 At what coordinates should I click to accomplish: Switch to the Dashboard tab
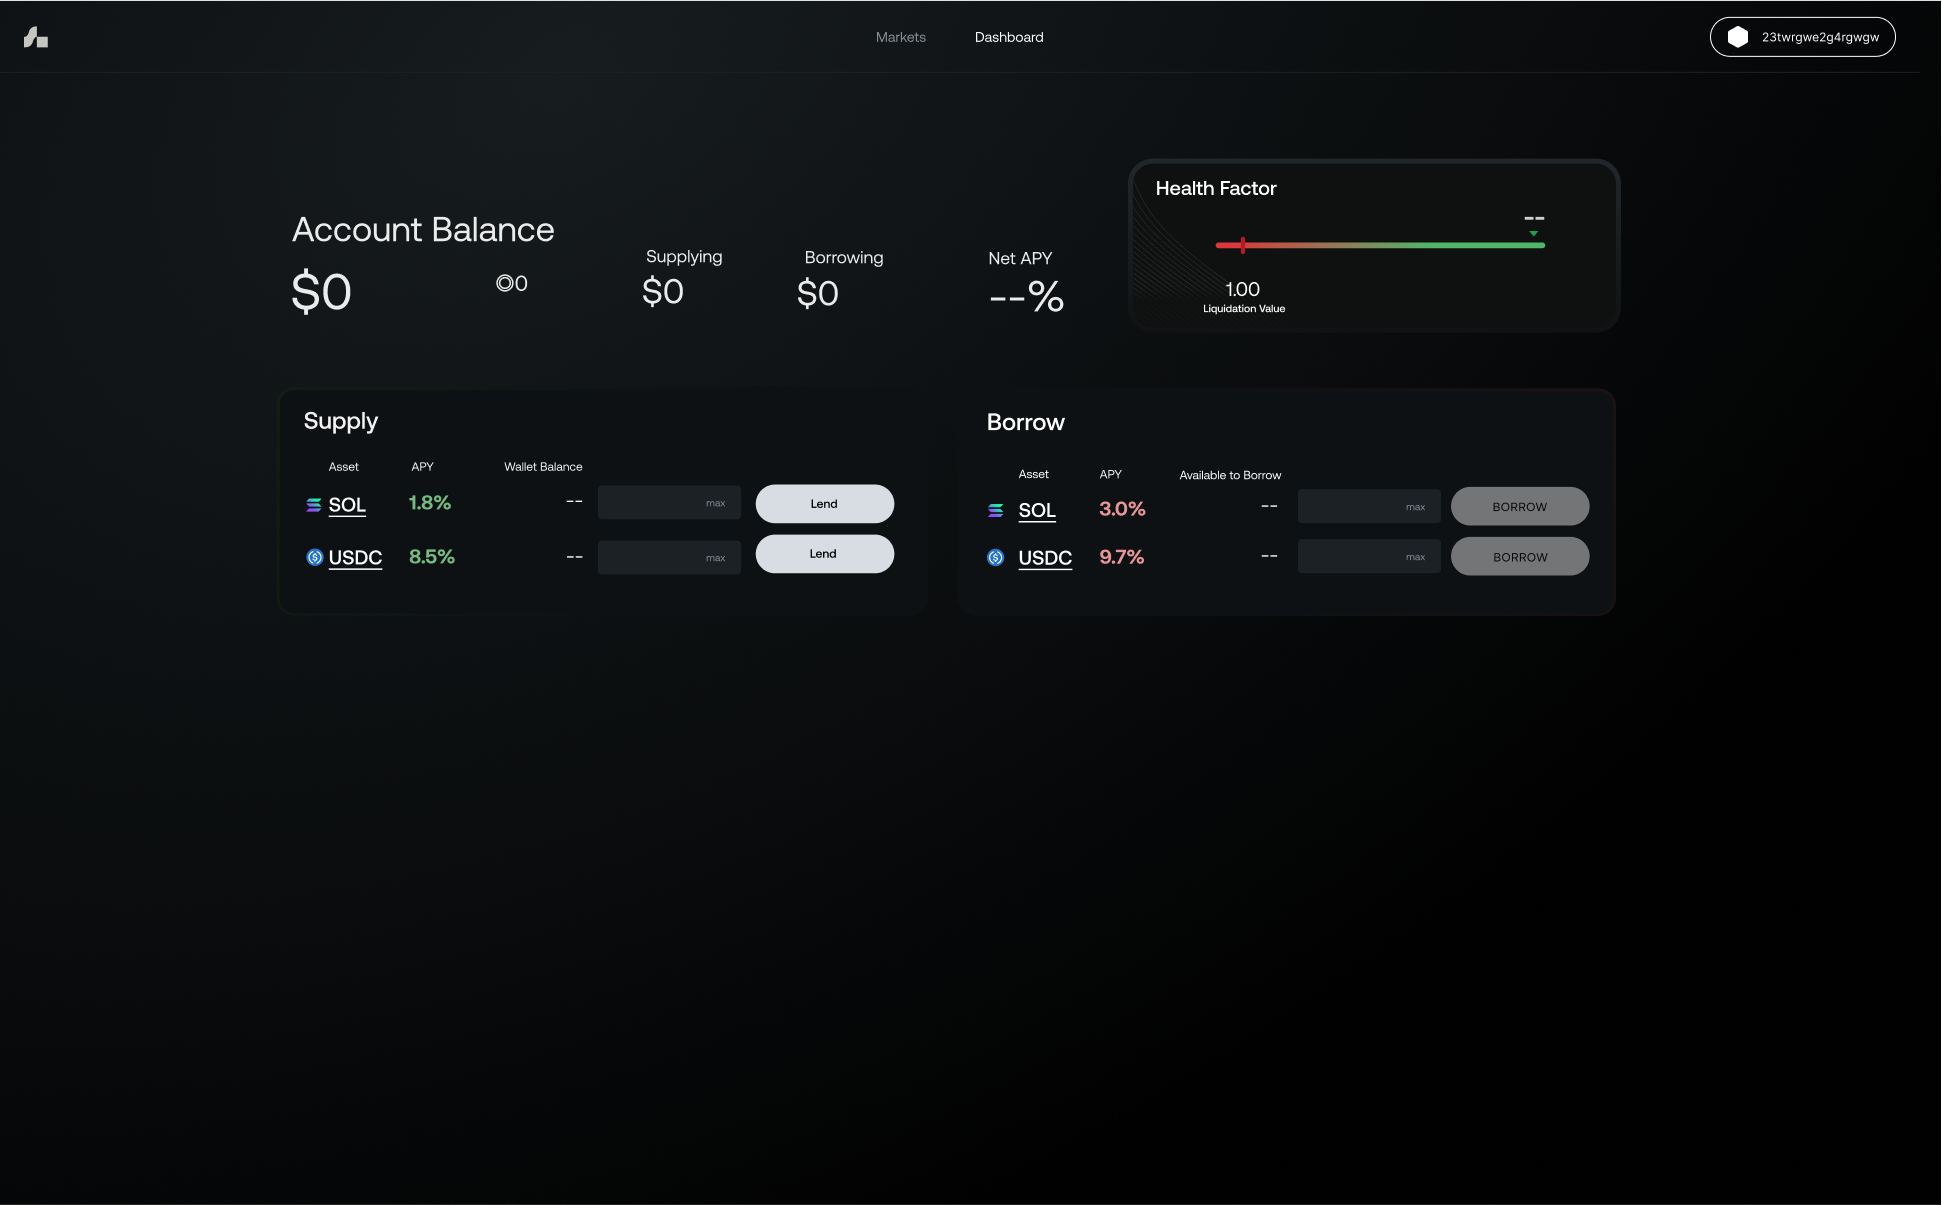[1009, 37]
